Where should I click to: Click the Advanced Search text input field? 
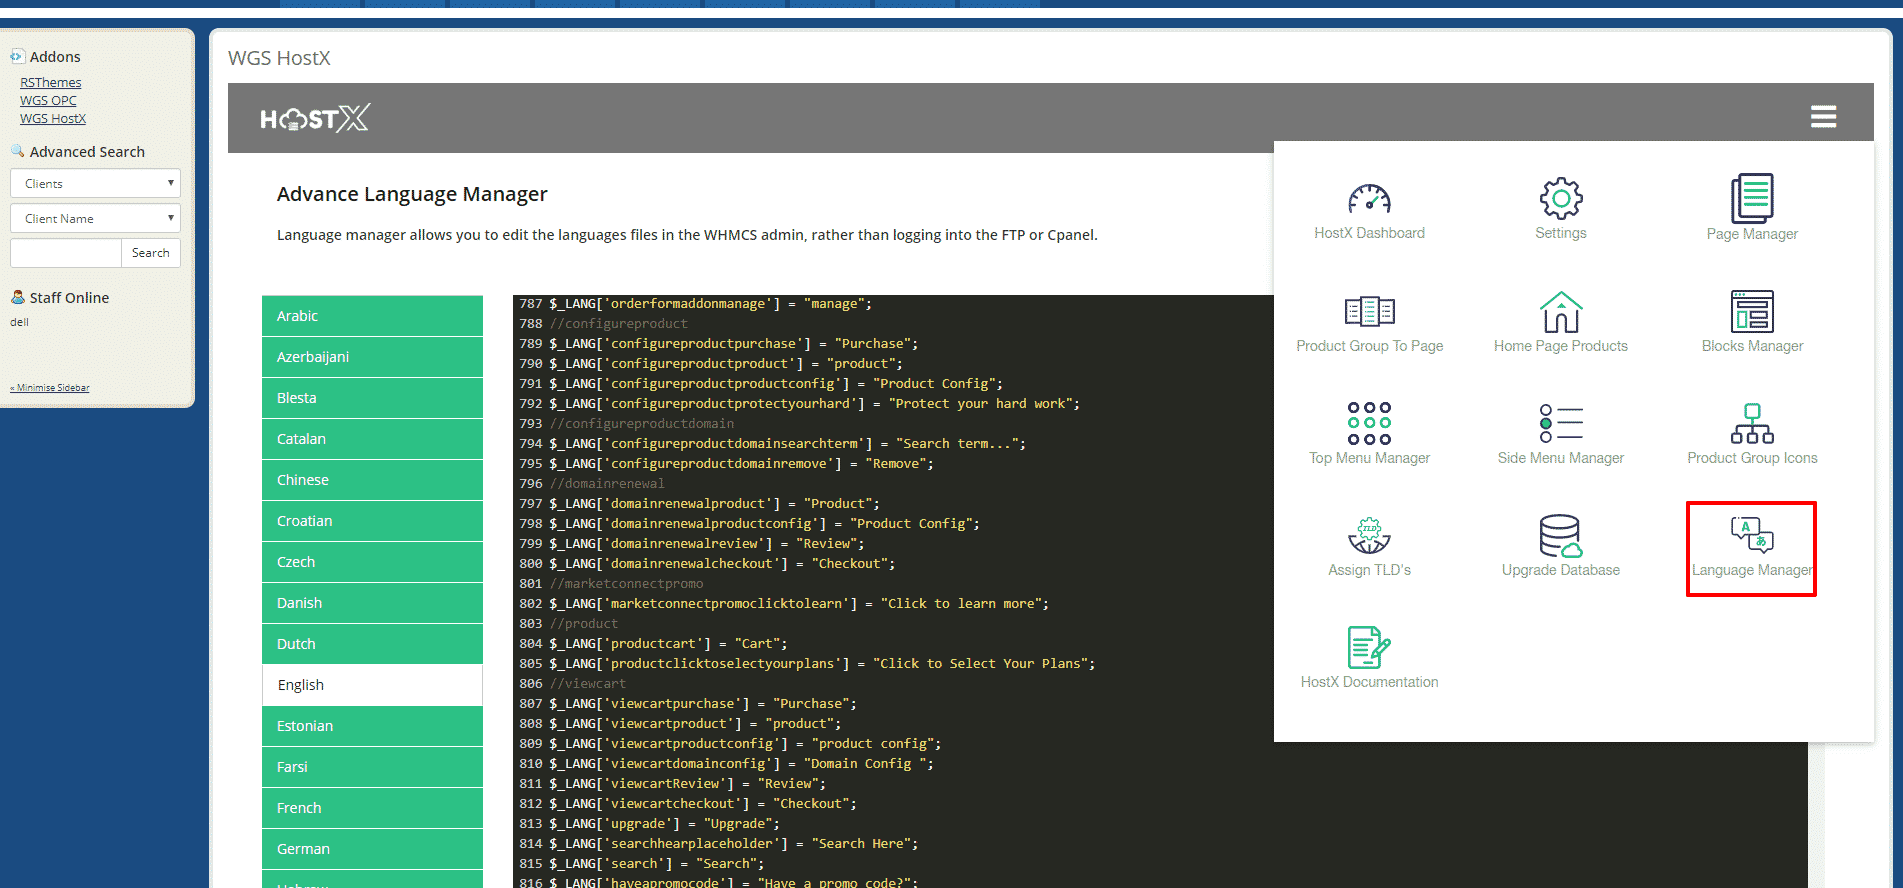(66, 253)
